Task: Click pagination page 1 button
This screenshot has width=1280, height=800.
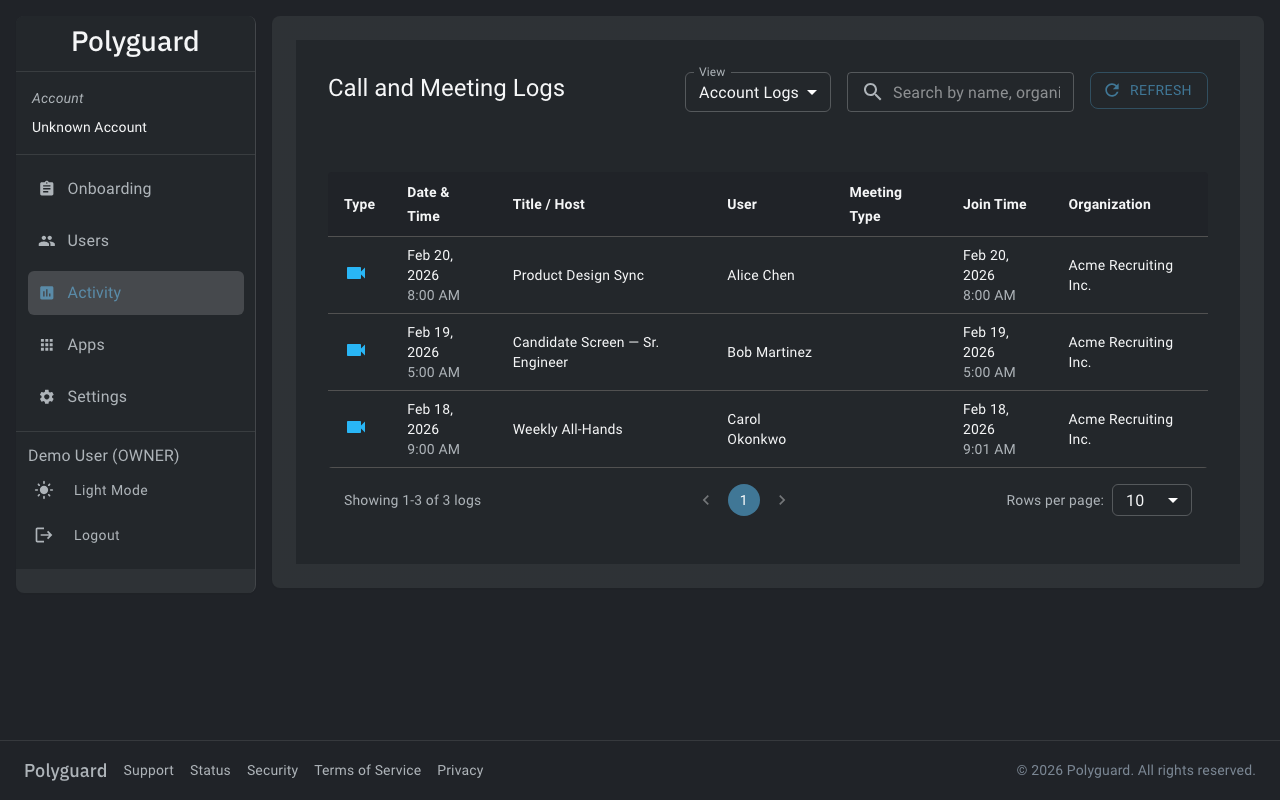Action: pyautogui.click(x=743, y=499)
